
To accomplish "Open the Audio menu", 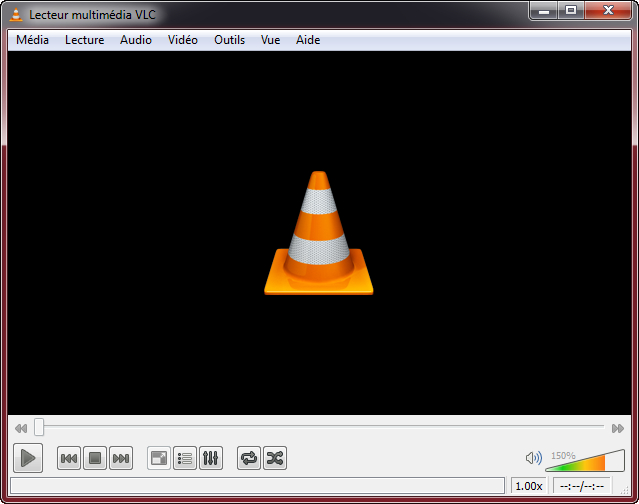I will (x=136, y=40).
